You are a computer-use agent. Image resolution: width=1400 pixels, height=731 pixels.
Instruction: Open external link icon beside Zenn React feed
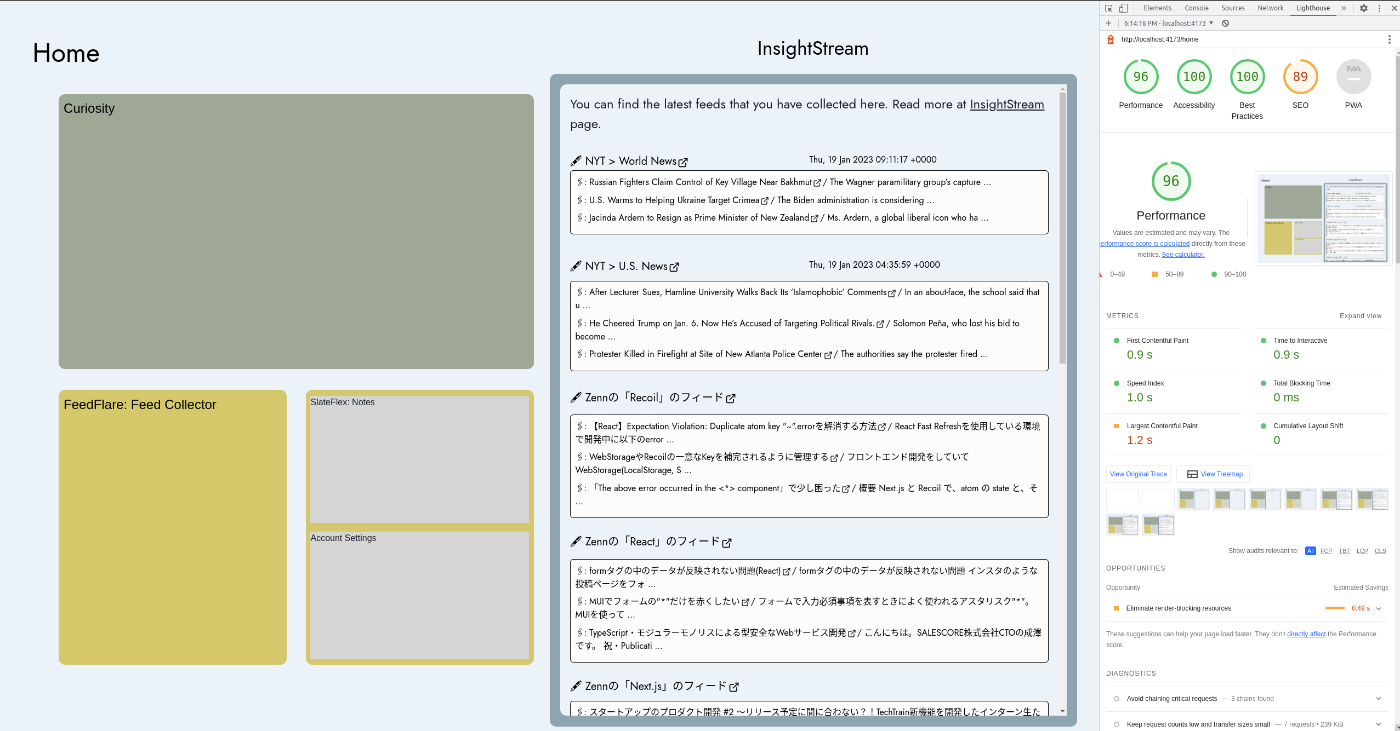727,543
